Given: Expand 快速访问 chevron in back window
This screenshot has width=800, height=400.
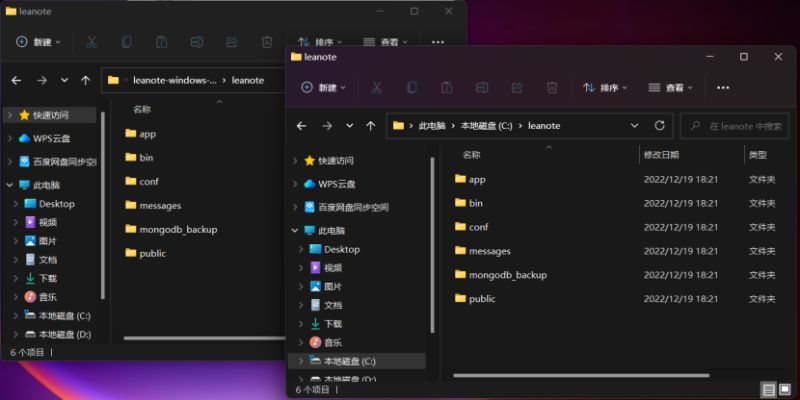Looking at the screenshot, I should 9,115.
